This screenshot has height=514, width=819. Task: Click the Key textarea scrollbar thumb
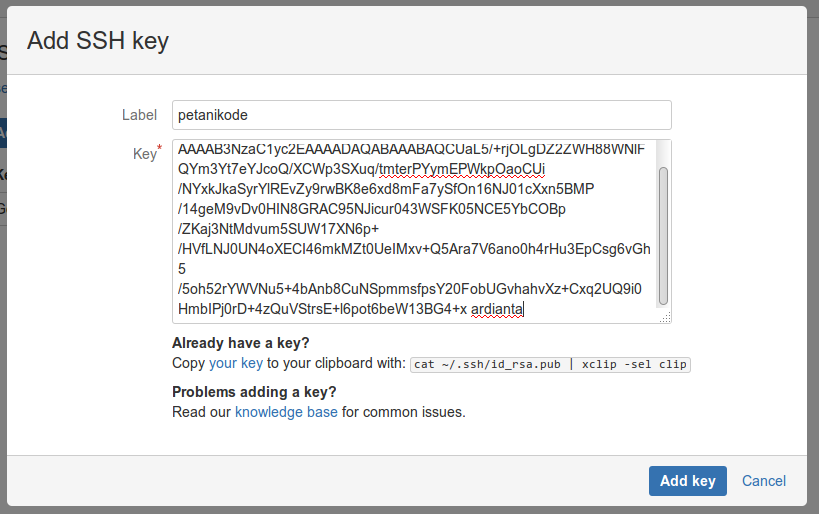663,236
